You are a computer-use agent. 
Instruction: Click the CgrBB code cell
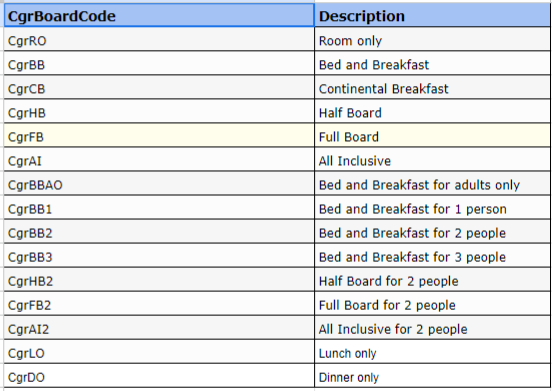(159, 64)
